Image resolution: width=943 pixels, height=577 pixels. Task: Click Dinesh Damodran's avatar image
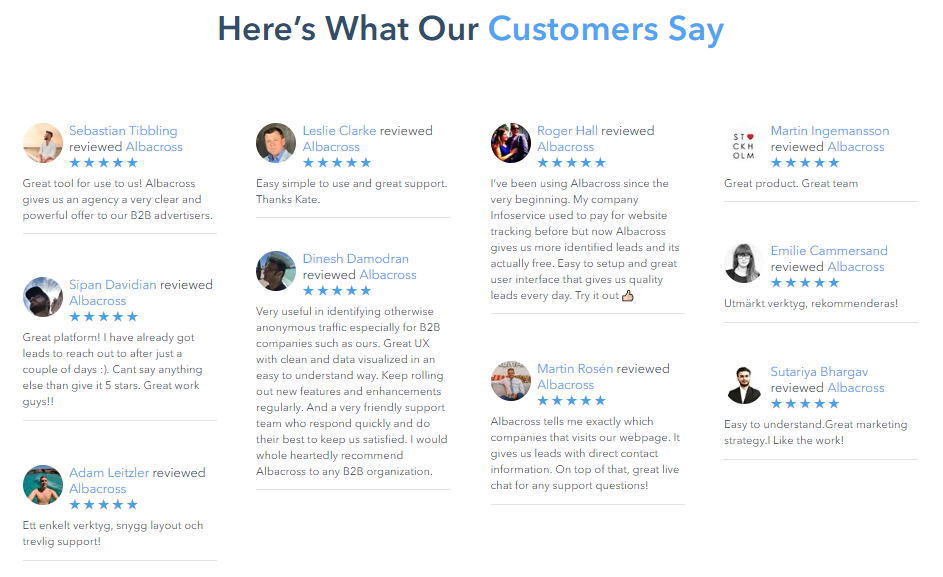(276, 271)
